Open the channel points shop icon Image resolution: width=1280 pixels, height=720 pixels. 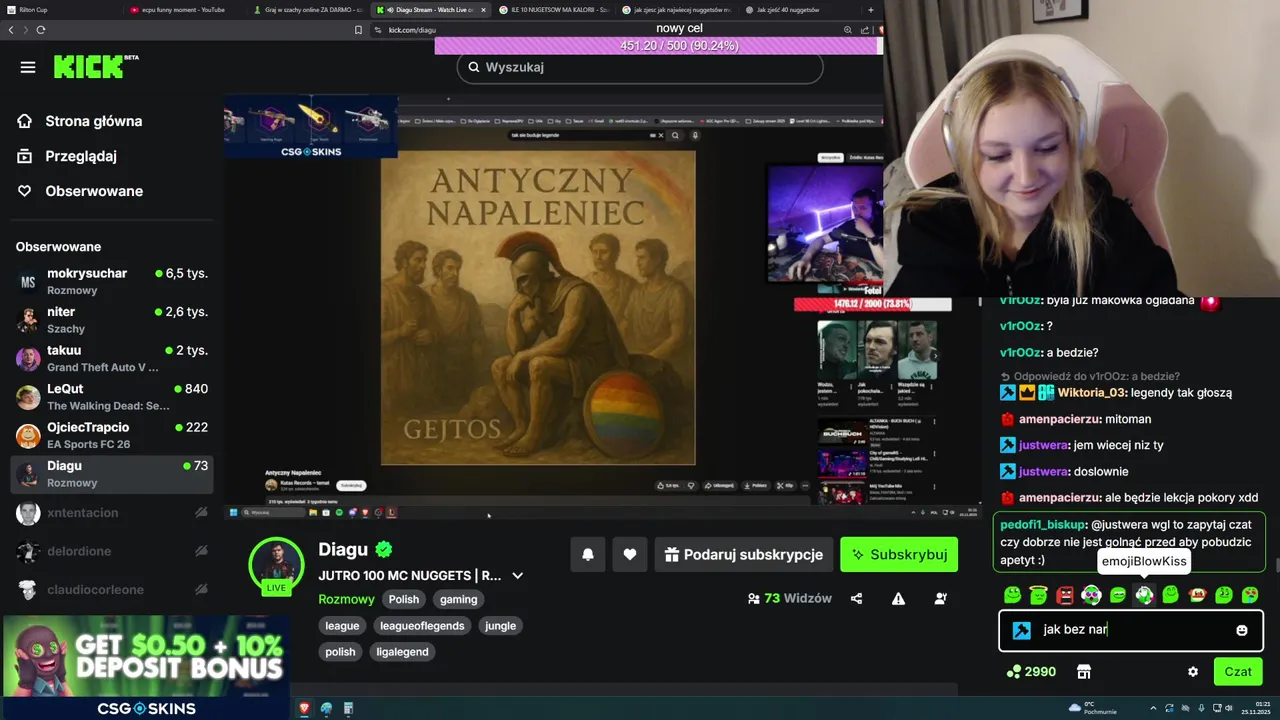coord(1083,672)
